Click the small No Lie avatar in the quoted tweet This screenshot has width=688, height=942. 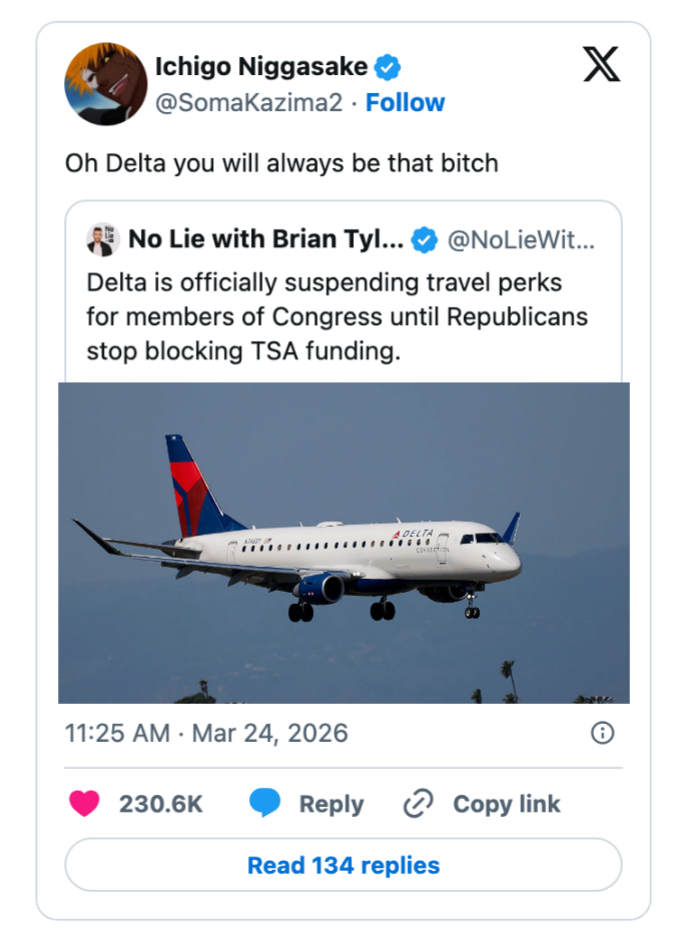tap(102, 240)
